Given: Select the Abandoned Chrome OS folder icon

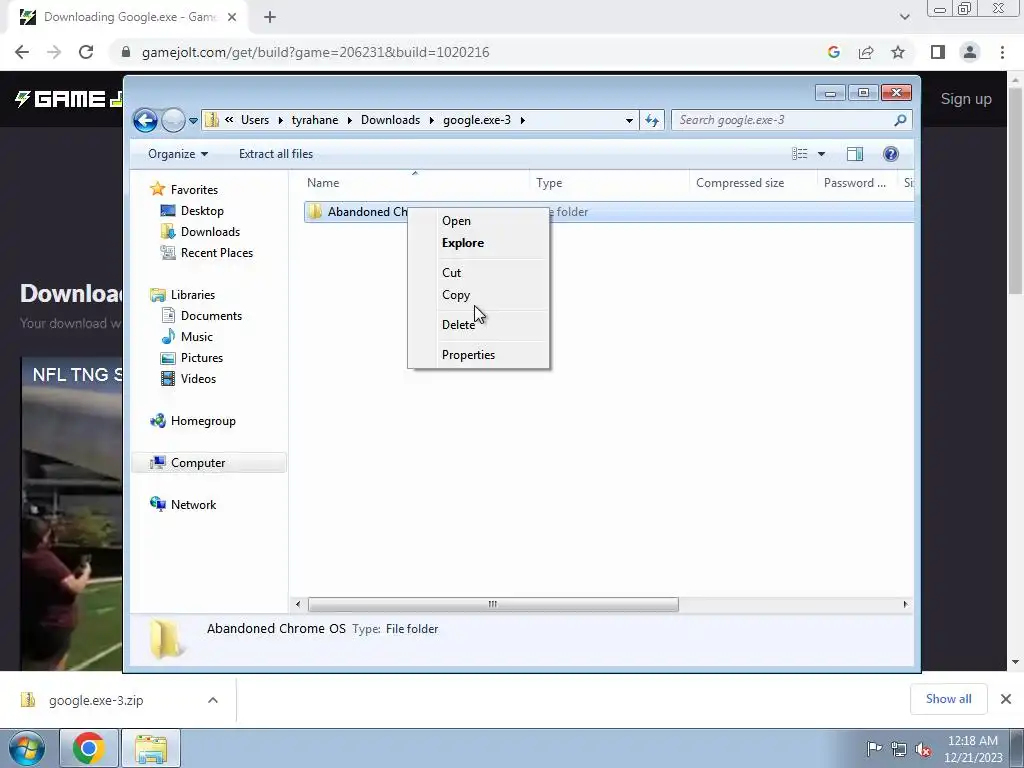Looking at the screenshot, I should click(x=315, y=212).
